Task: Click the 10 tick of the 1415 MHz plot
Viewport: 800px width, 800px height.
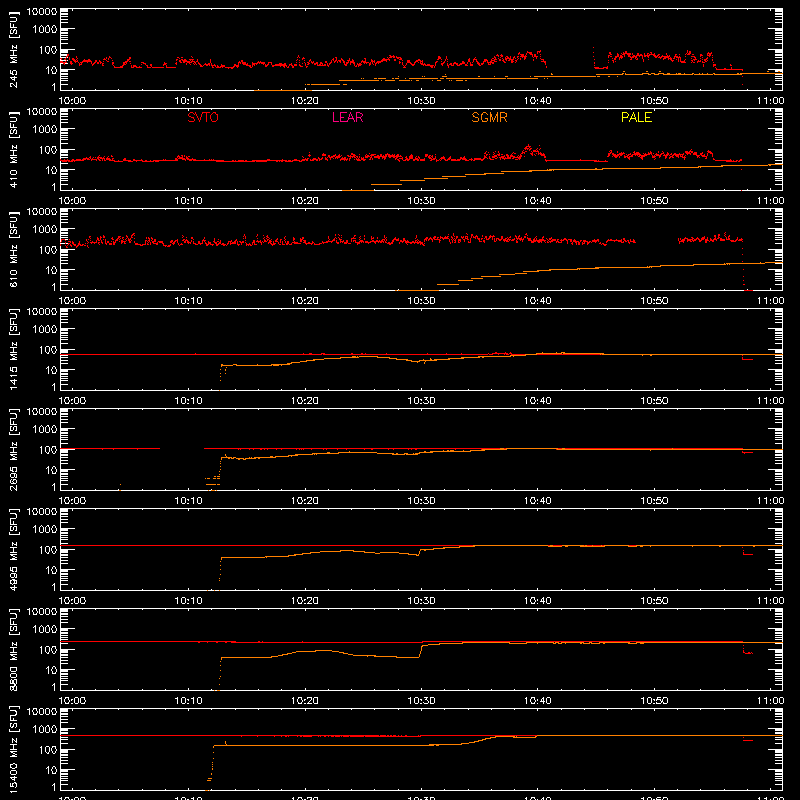Action: point(51,370)
